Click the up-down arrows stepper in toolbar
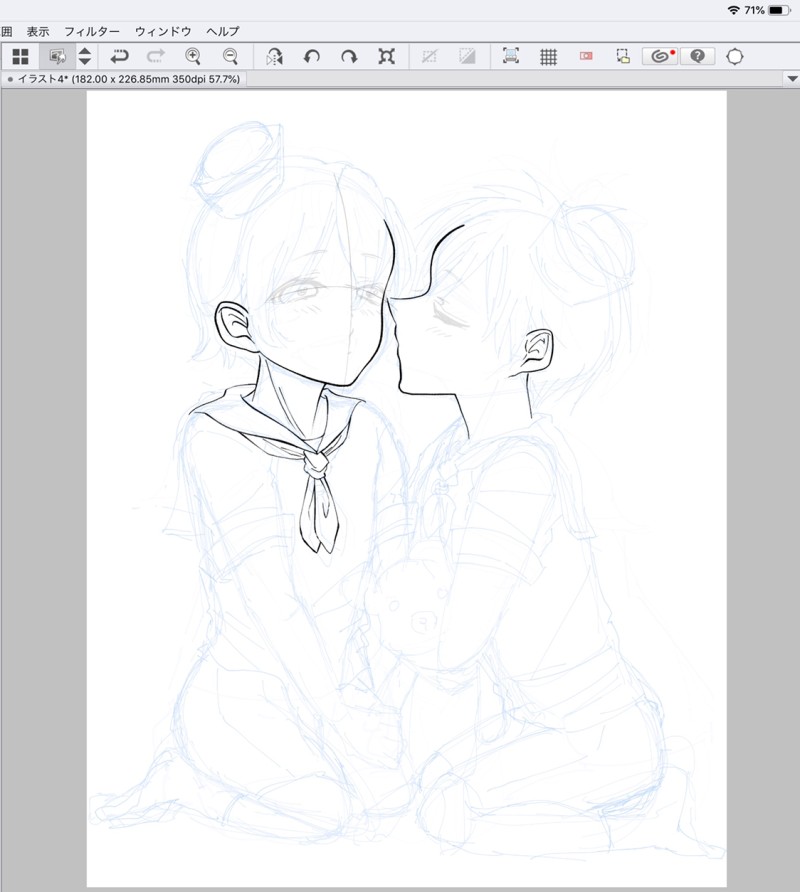 [85, 56]
